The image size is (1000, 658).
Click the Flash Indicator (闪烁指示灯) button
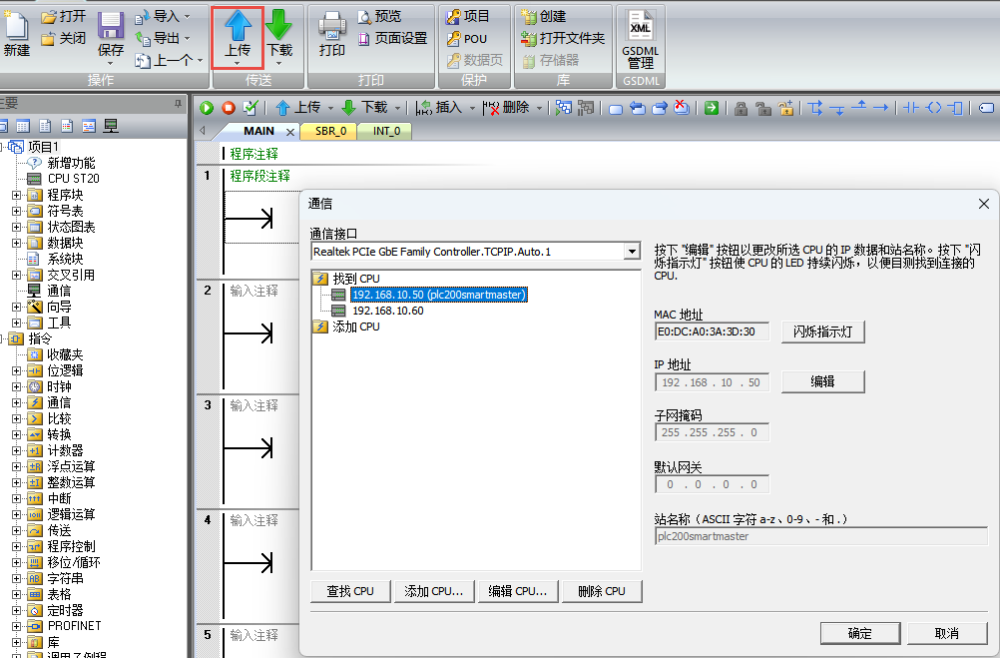click(x=822, y=331)
